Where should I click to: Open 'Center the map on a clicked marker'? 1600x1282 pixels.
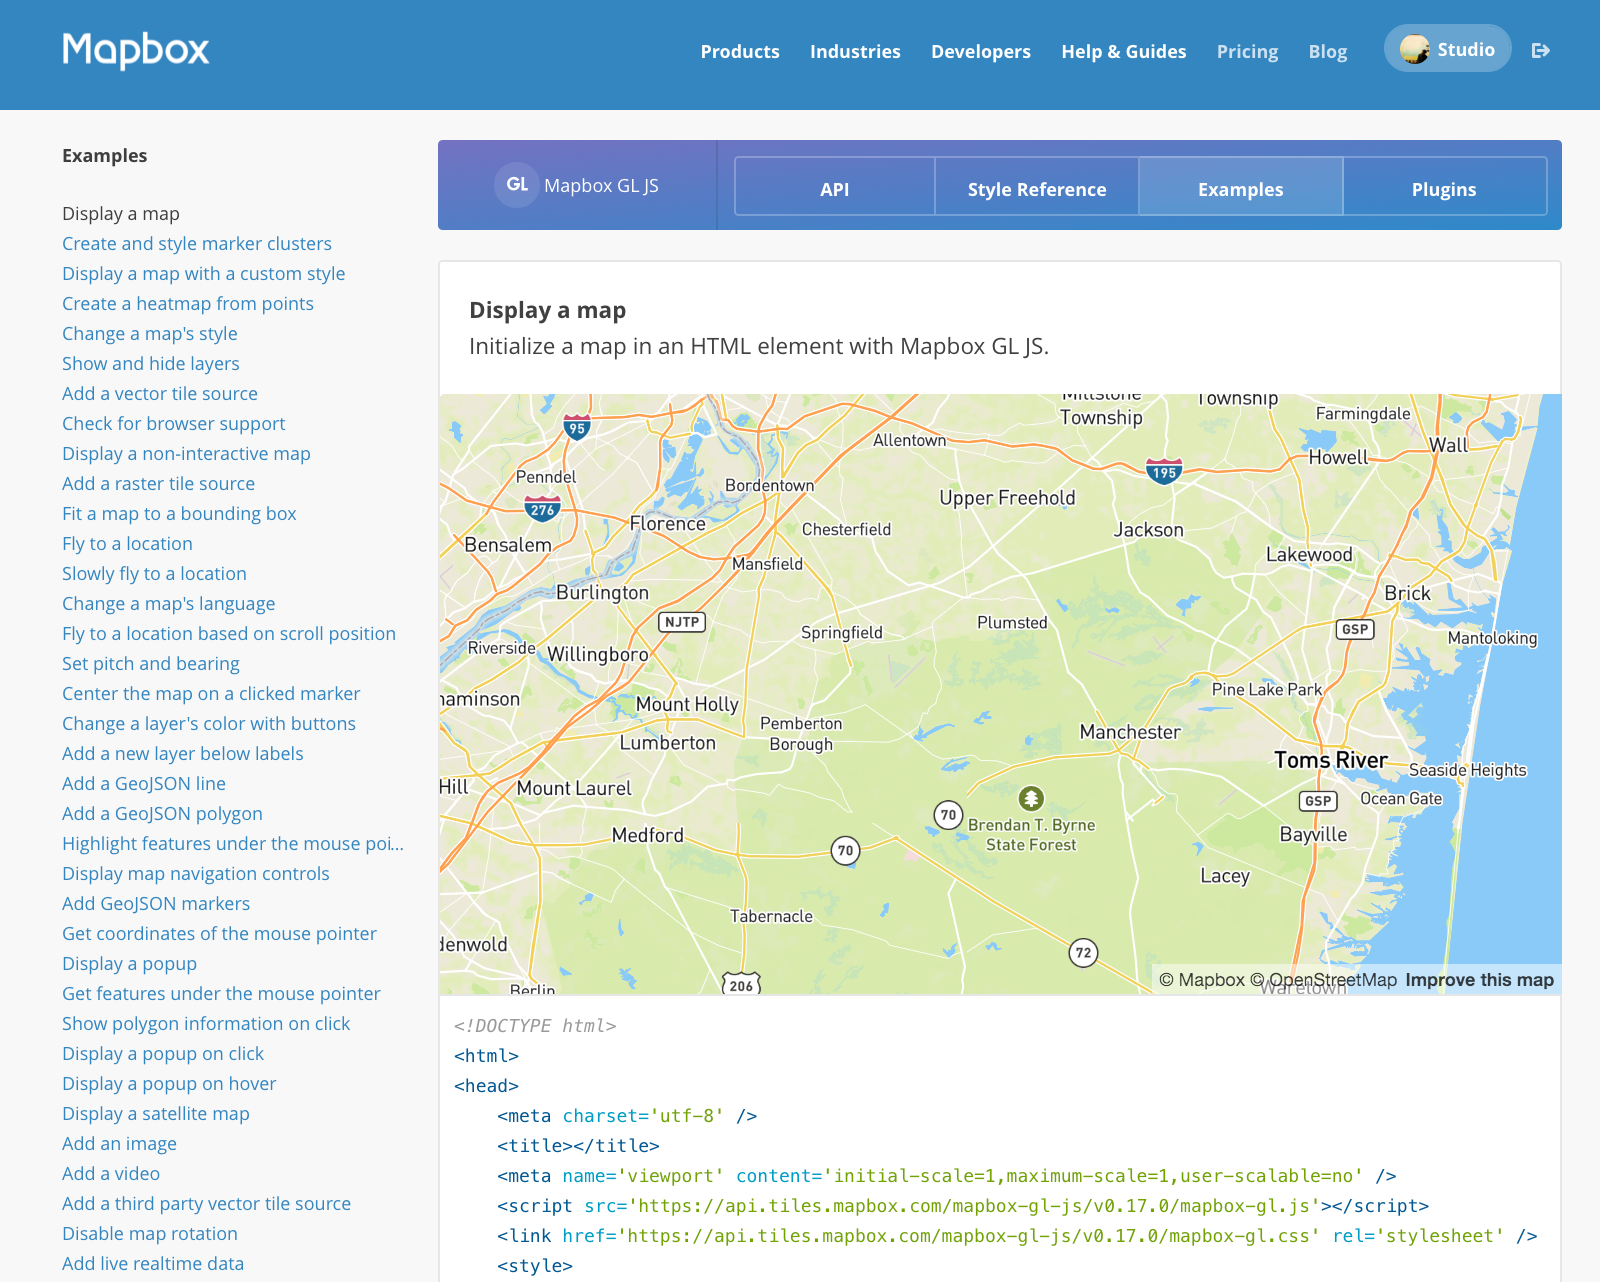(211, 693)
